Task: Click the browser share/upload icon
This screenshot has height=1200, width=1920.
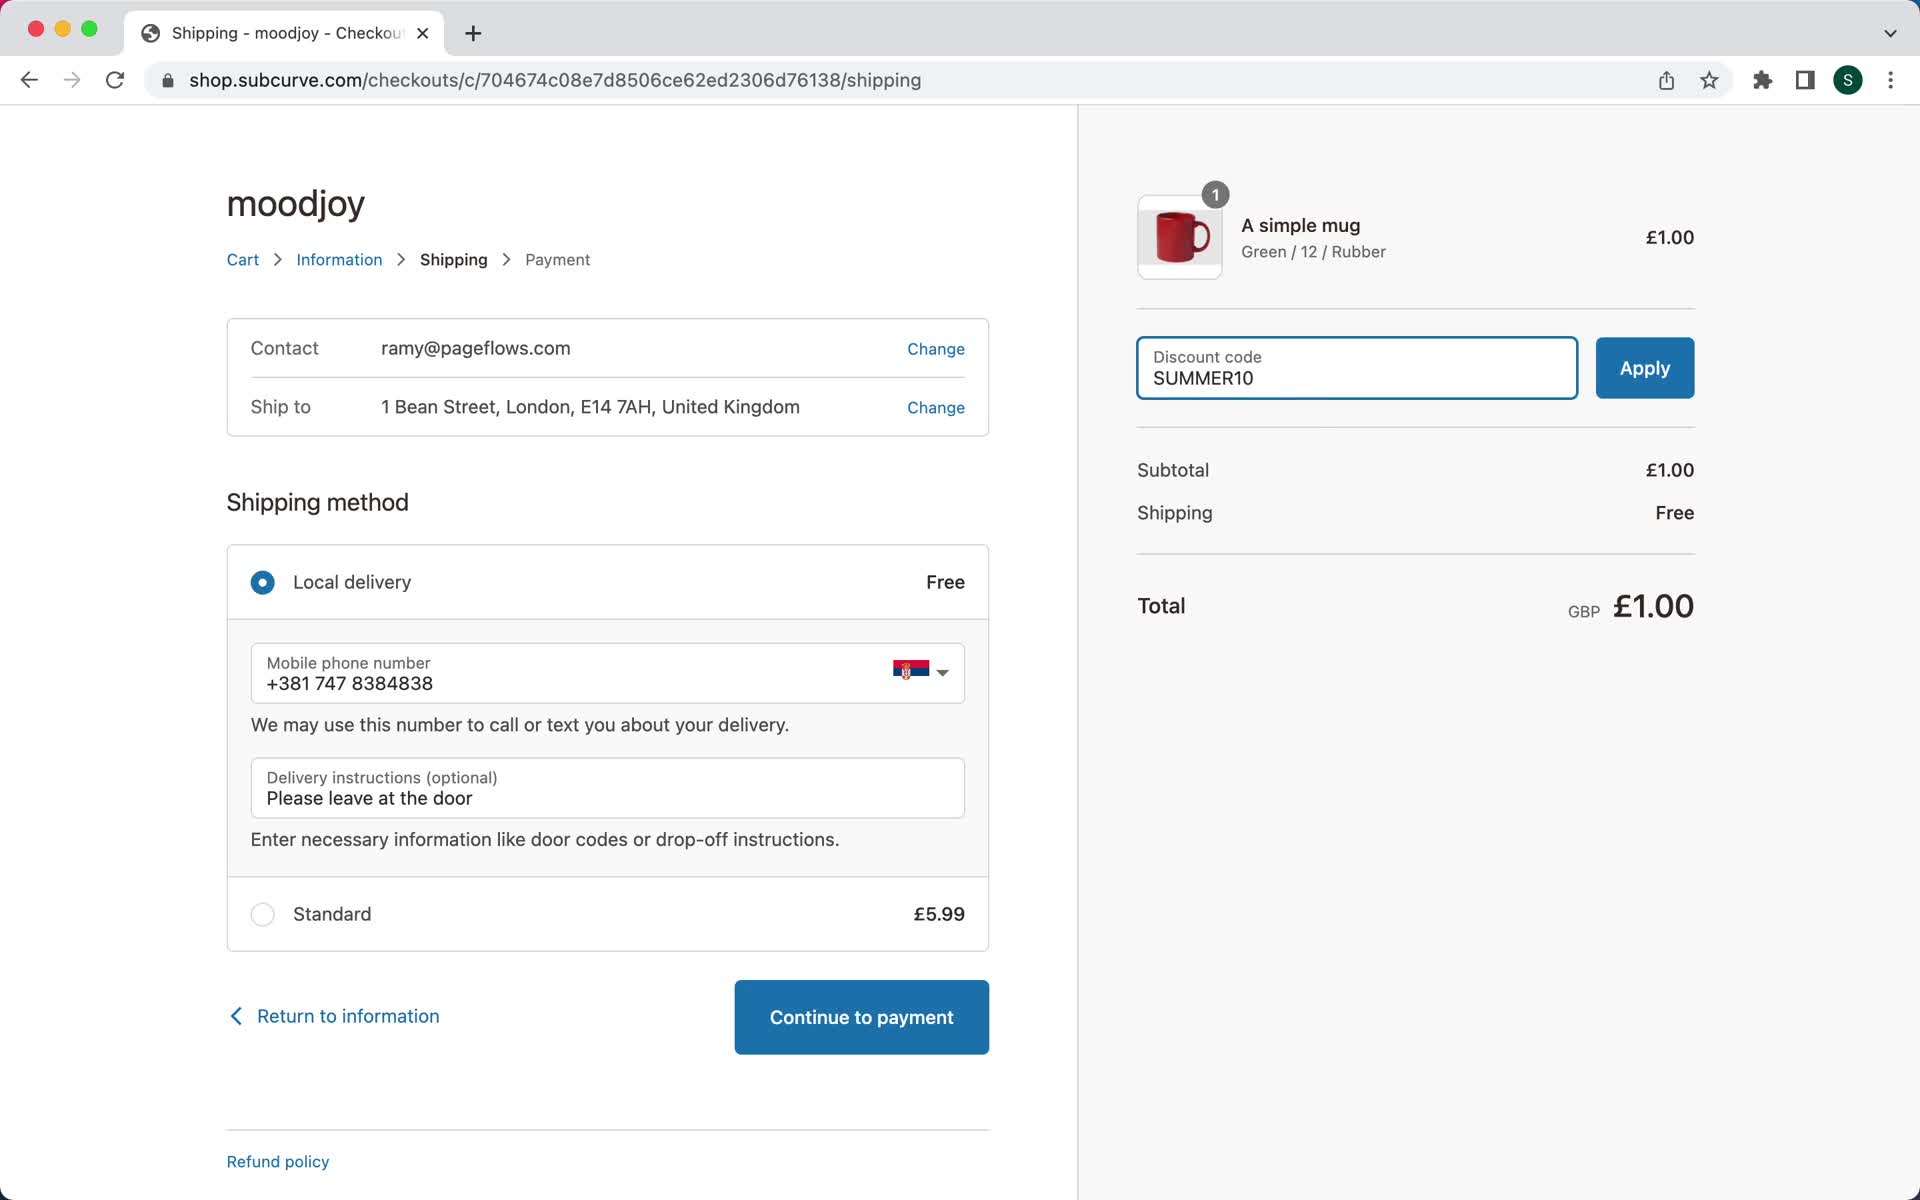Action: tap(1667, 79)
